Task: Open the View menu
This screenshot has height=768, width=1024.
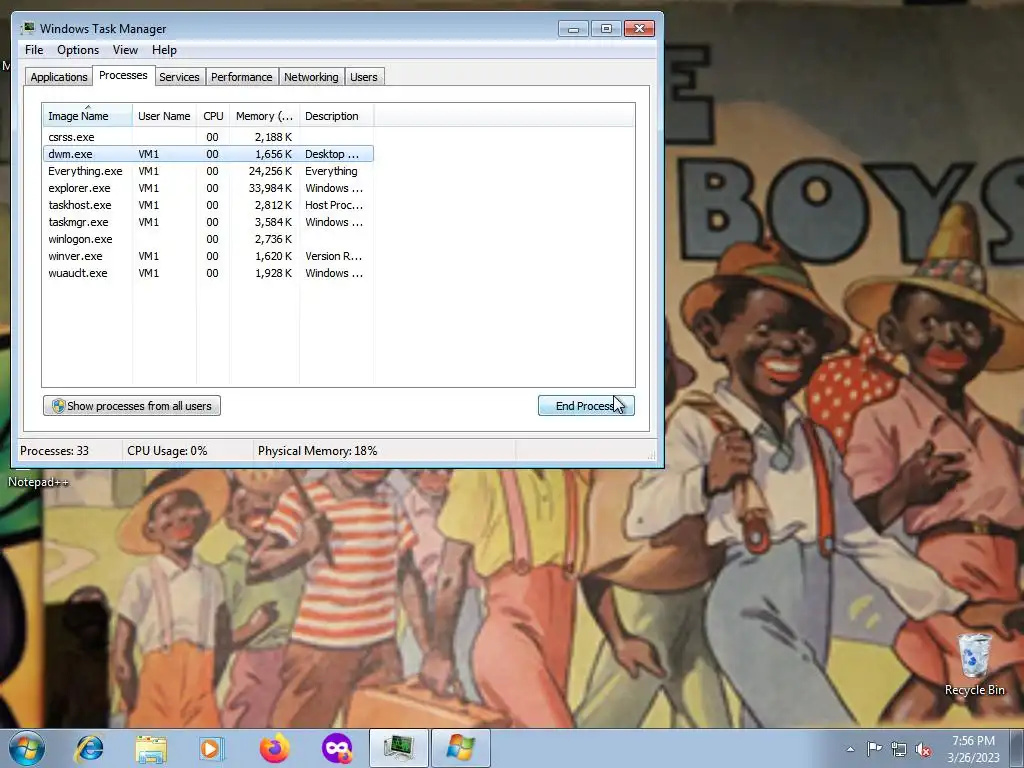Action: pos(125,50)
